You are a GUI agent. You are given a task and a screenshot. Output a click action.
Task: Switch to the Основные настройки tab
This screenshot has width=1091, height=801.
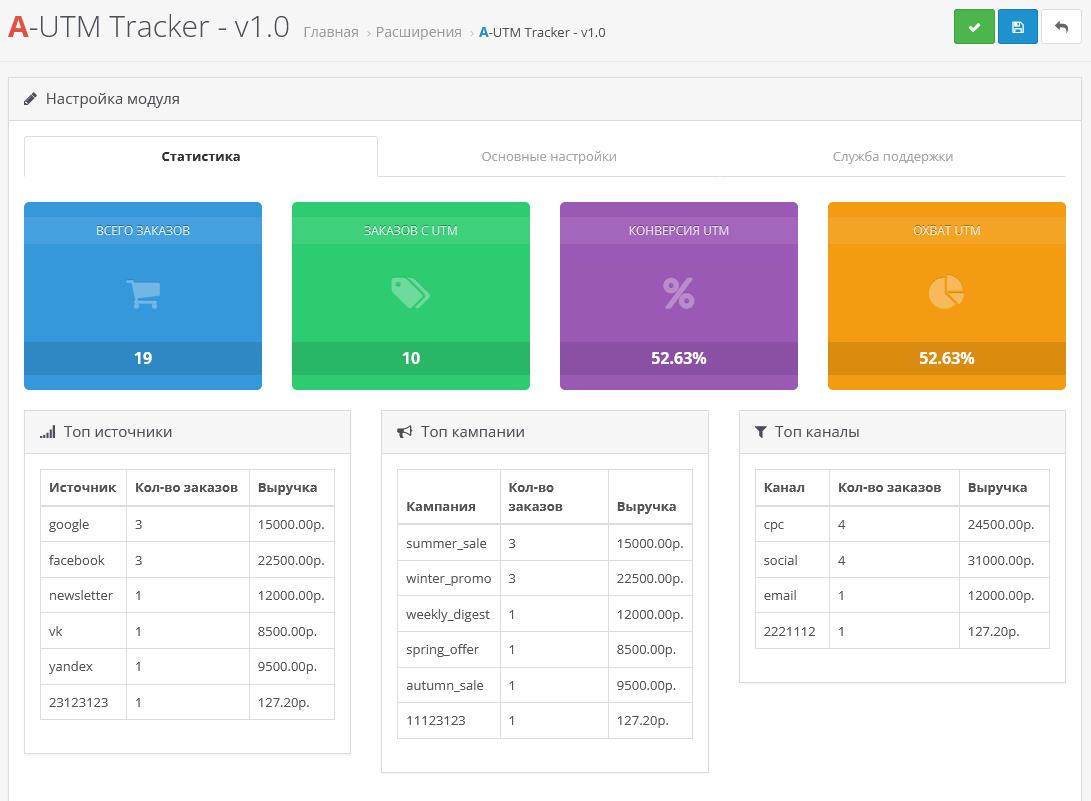pos(548,157)
